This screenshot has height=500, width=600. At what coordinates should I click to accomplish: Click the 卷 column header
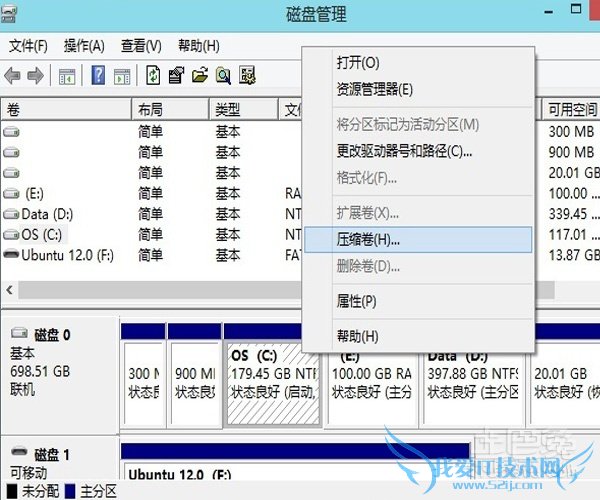pos(66,110)
